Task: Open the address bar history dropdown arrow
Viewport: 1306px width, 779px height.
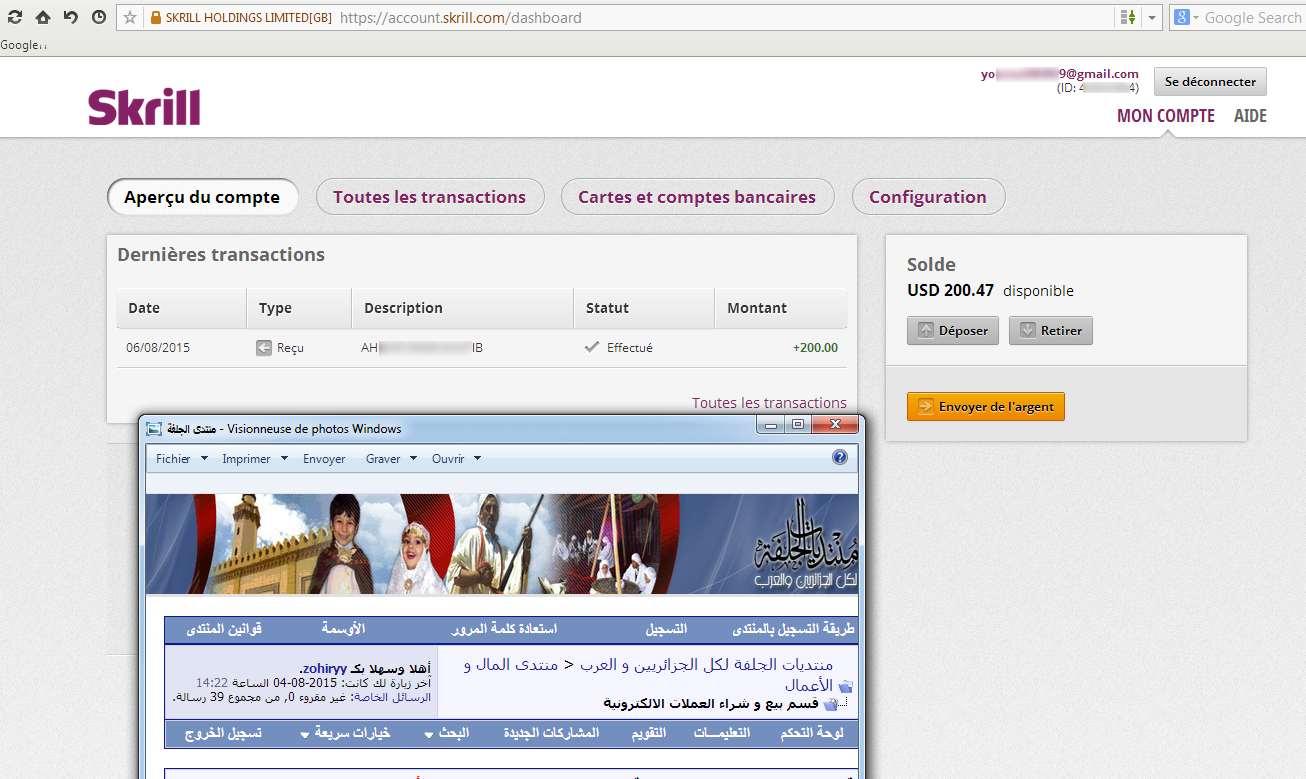Action: click(x=1153, y=17)
